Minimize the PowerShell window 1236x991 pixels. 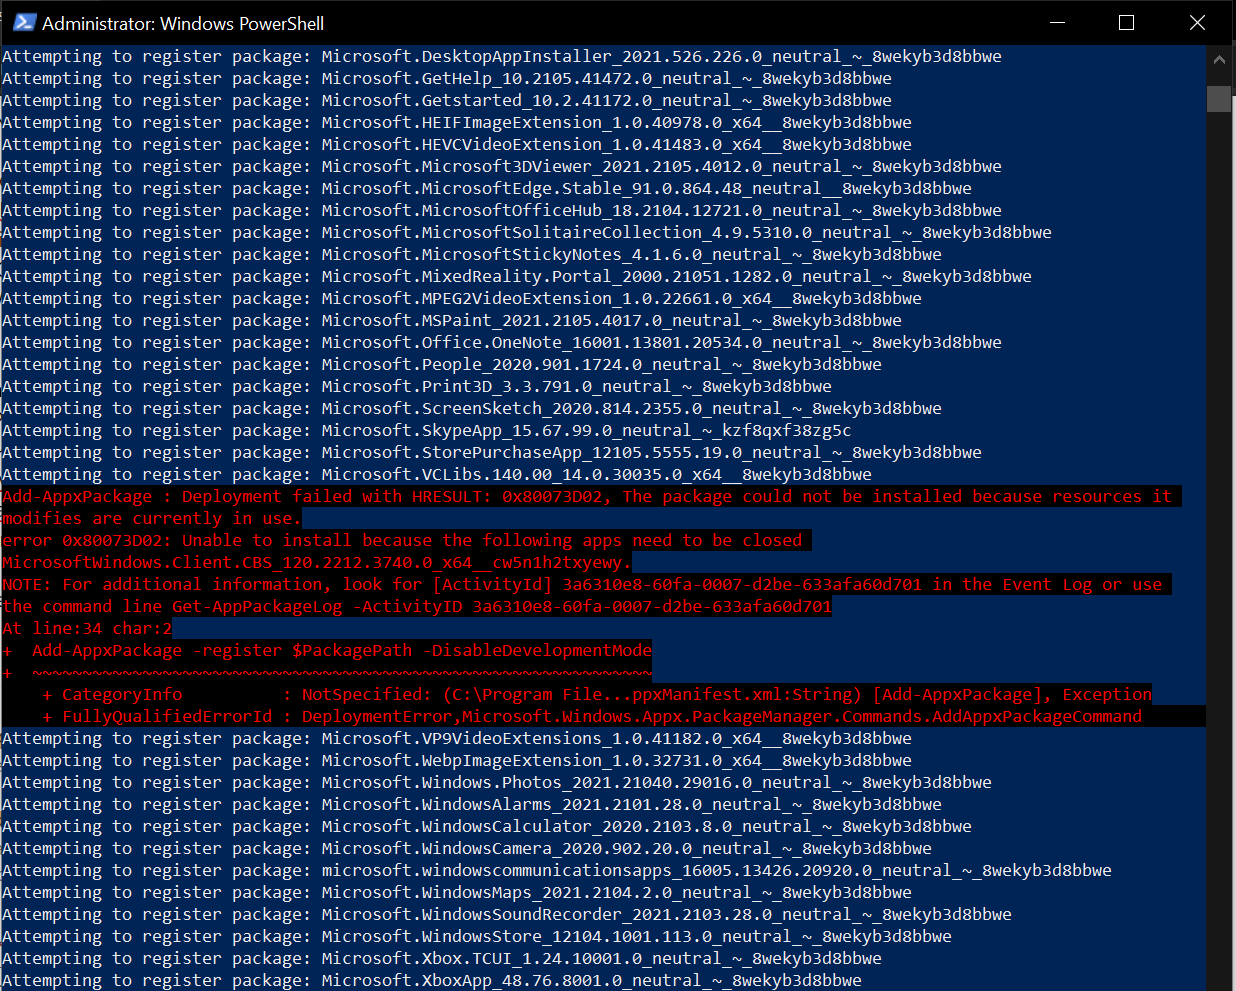(1057, 22)
